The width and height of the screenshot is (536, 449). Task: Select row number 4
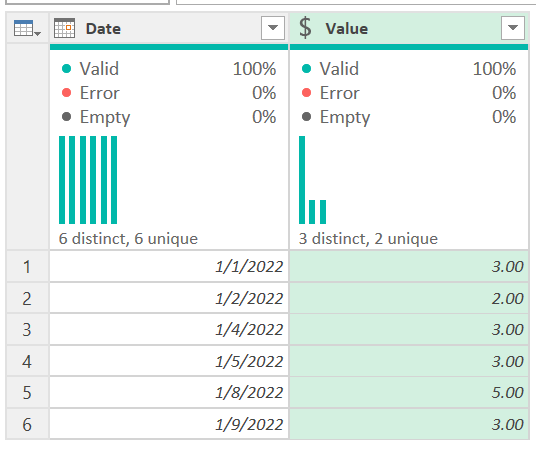point(27,361)
